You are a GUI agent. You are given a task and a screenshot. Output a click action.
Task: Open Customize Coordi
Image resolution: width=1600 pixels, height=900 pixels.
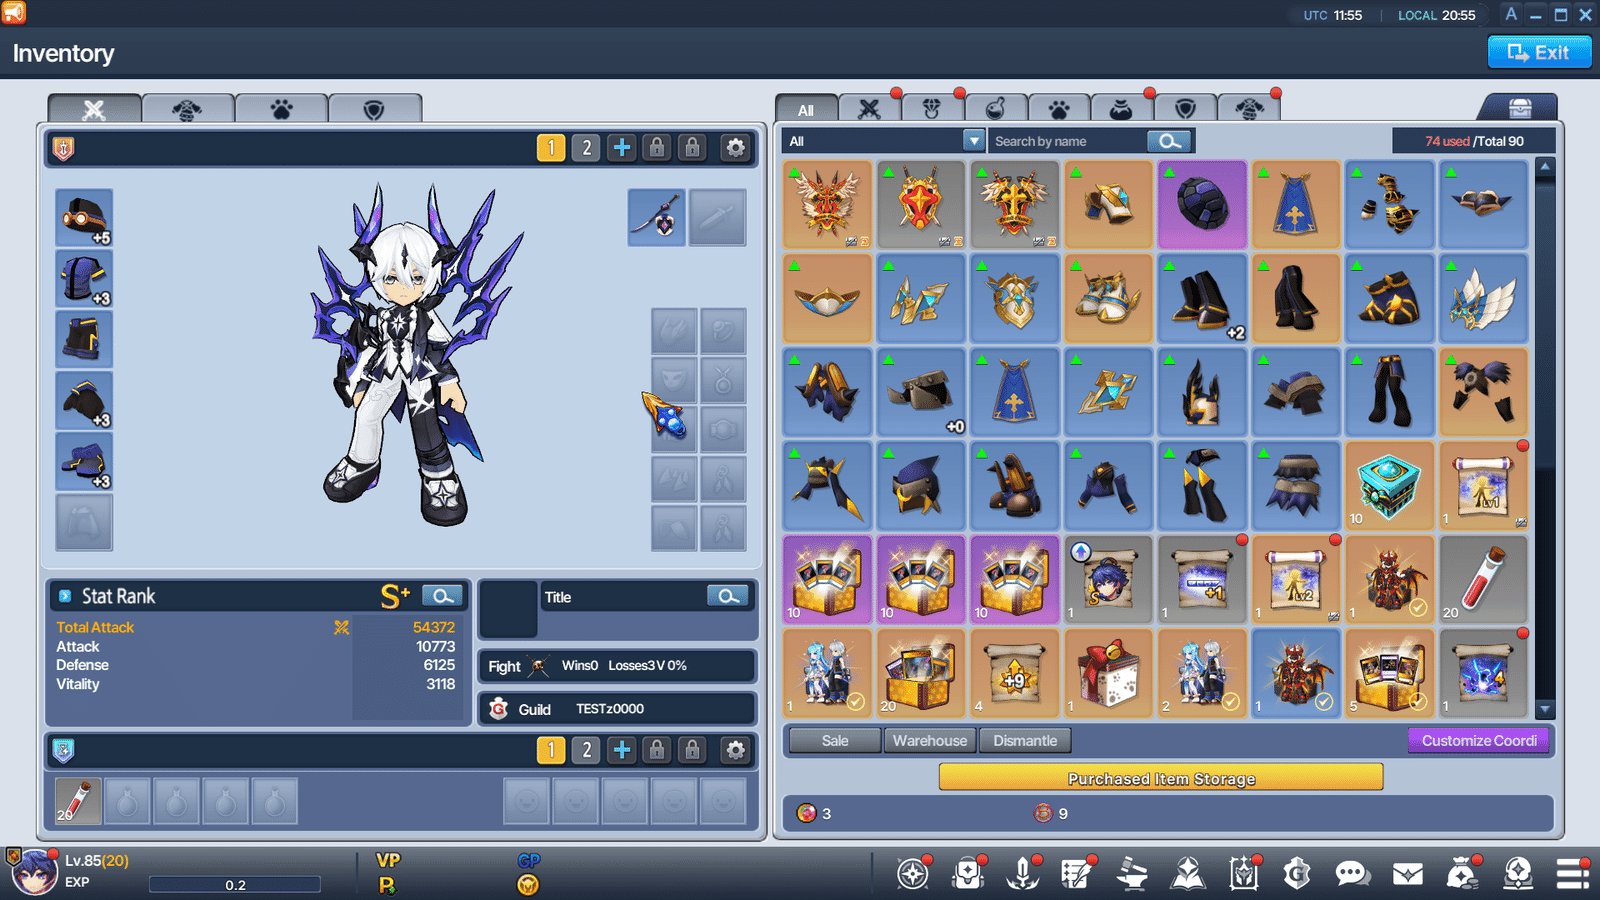click(1479, 741)
